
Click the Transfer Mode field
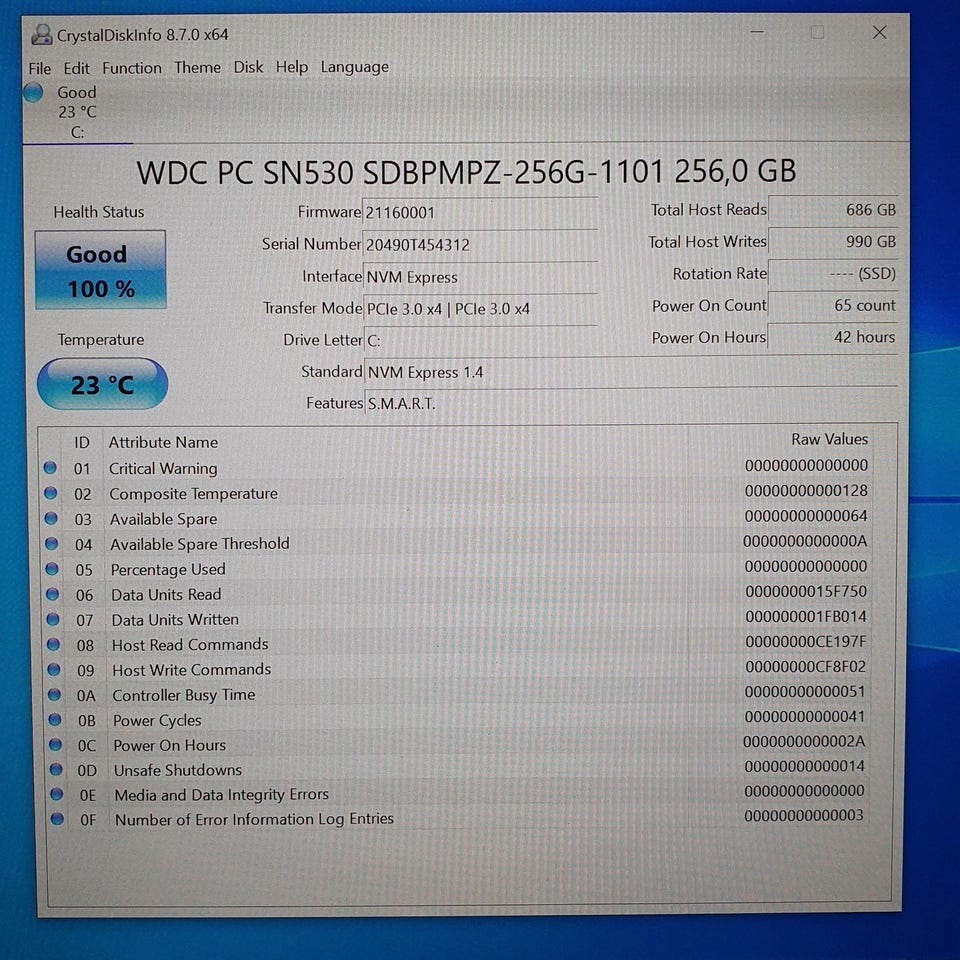pos(480,309)
